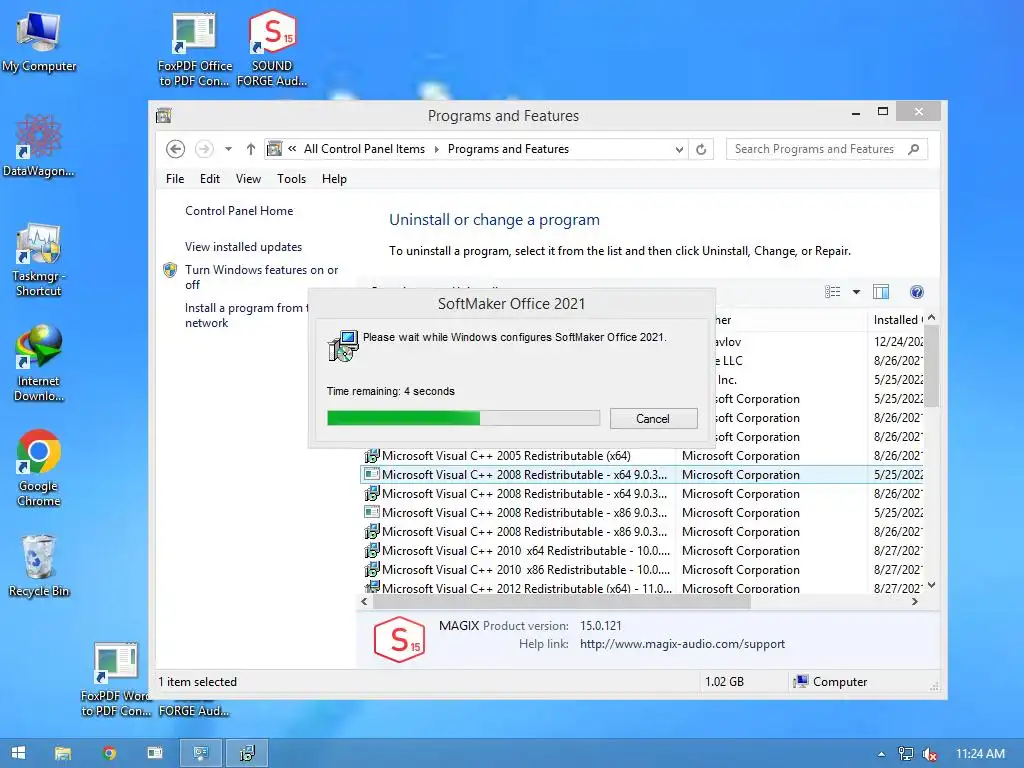
Task: Select Visual C++ 2012 Redistributable (x64) row
Action: [x=643, y=588]
